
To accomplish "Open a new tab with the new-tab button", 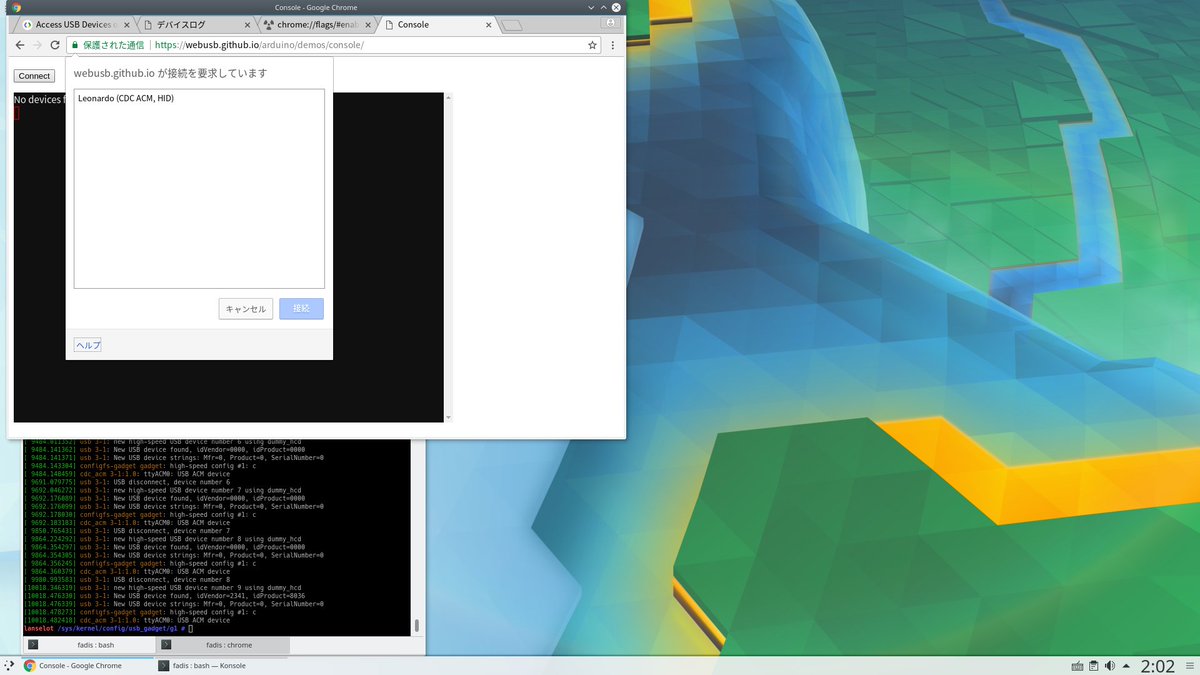I will click(510, 25).
